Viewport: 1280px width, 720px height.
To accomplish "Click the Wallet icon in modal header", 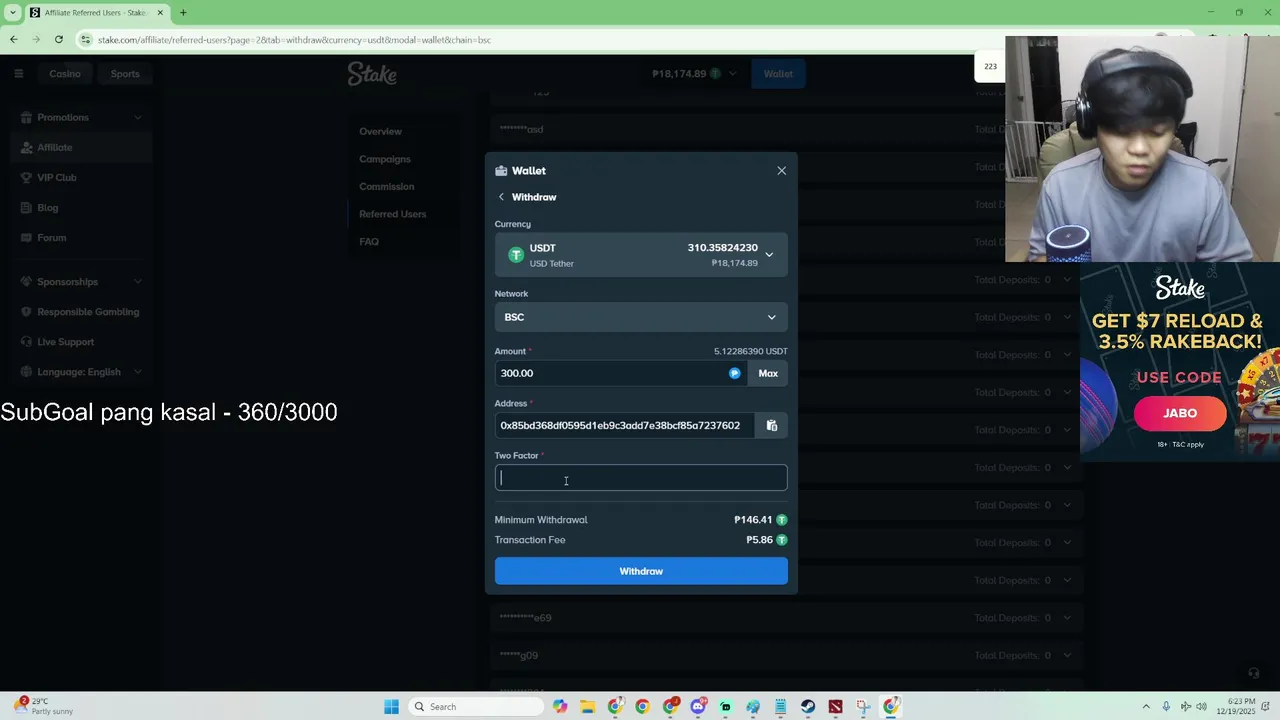I will point(501,171).
